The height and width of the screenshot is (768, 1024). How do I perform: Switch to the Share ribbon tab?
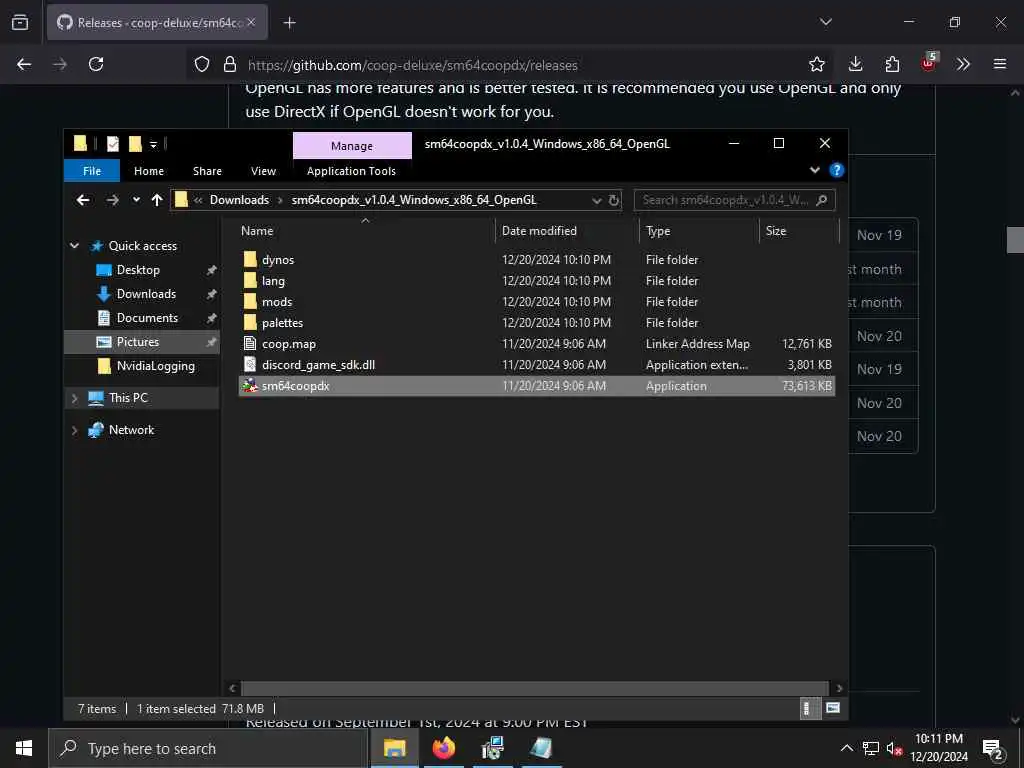[x=207, y=171]
